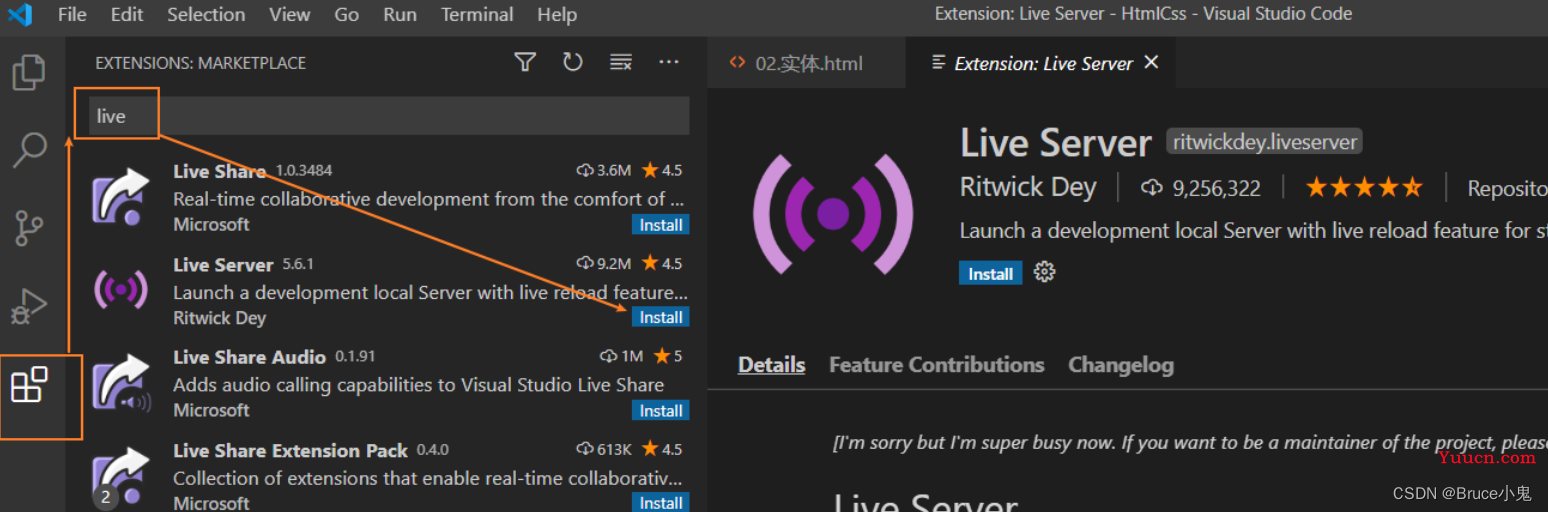Select the Details tab
This screenshot has width=1548, height=512.
click(771, 365)
